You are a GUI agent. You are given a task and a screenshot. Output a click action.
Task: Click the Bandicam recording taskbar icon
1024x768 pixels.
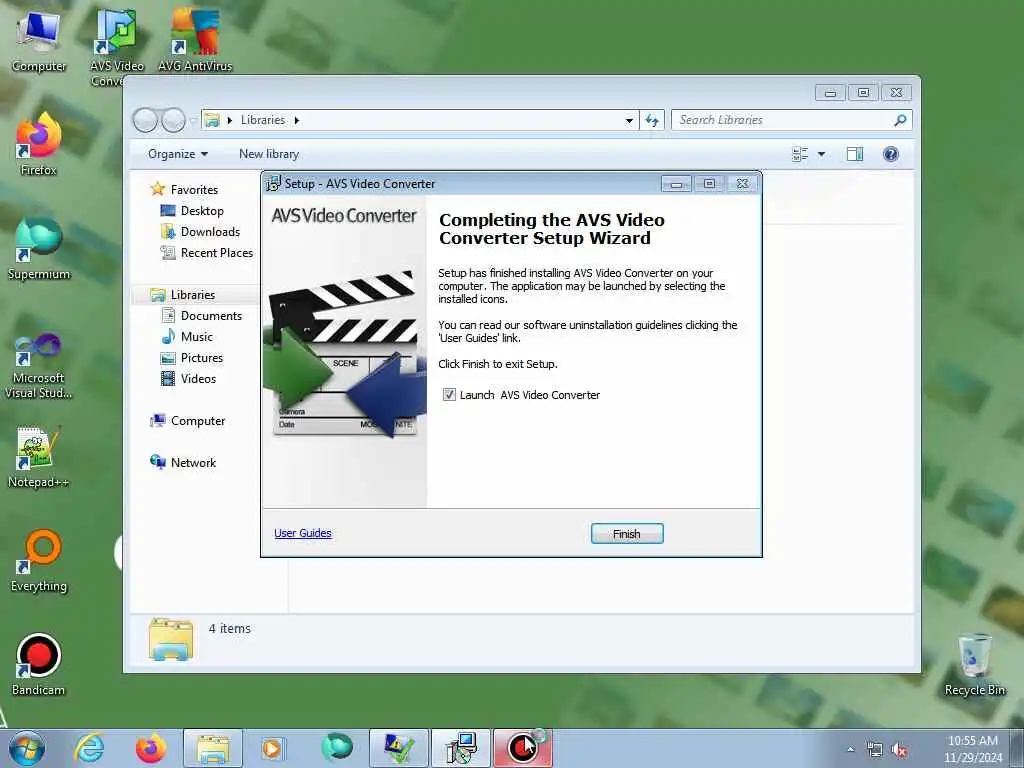pyautogui.click(x=523, y=748)
